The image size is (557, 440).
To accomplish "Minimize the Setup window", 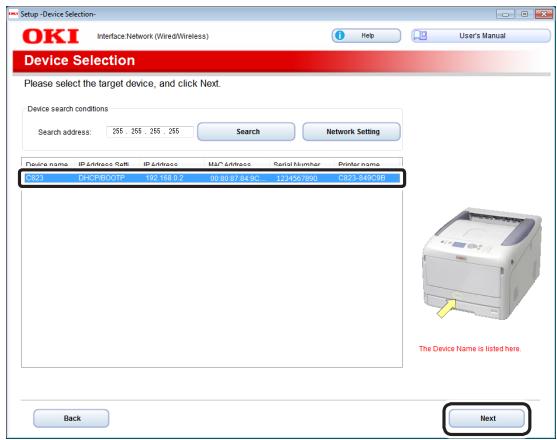I will [505, 14].
